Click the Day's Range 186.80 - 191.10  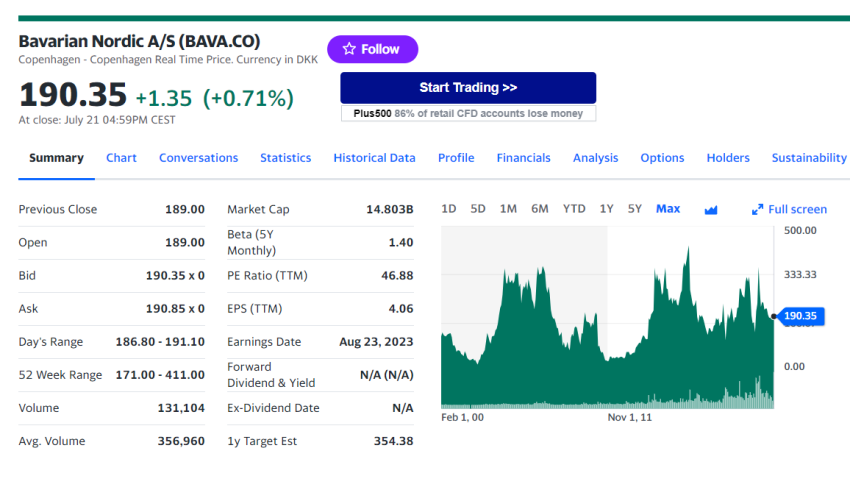(x=160, y=342)
